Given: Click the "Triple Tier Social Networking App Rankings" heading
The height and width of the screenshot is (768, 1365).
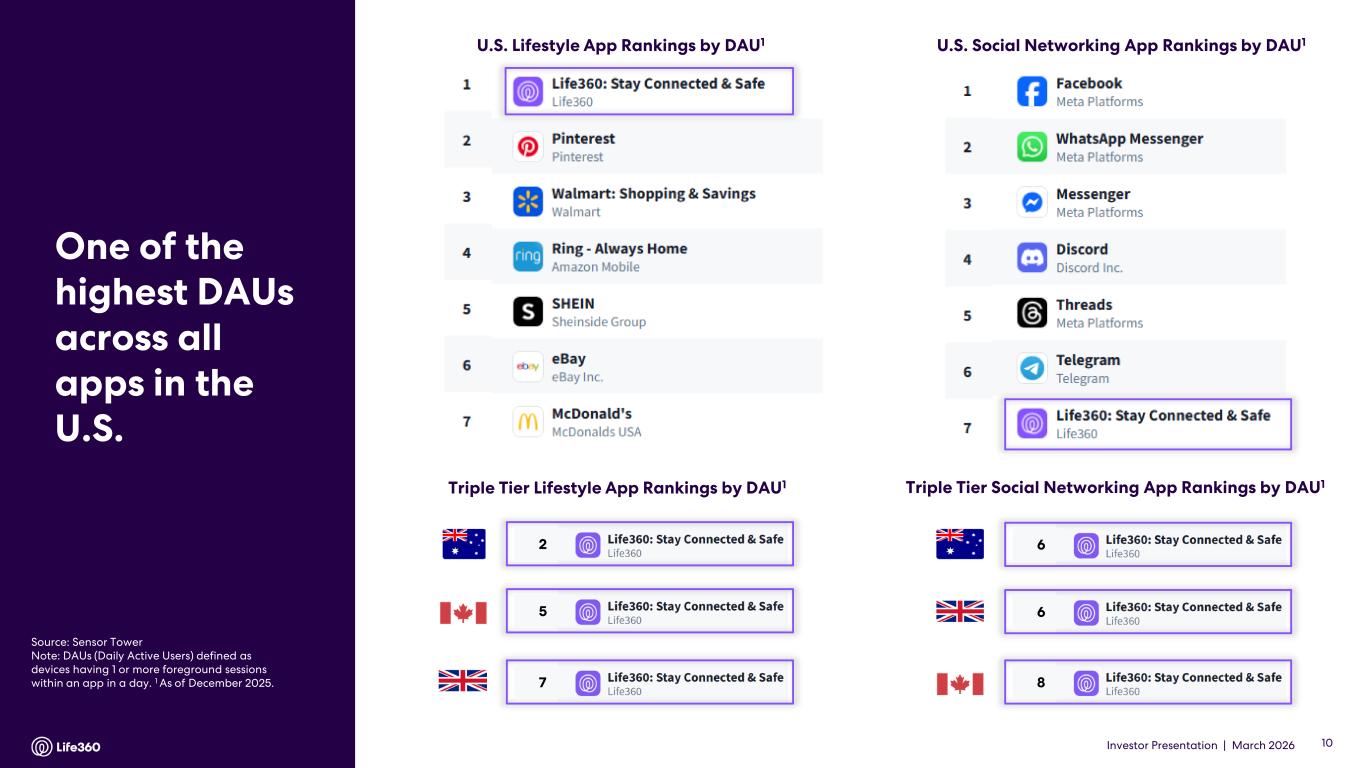Looking at the screenshot, I should pyautogui.click(x=1115, y=488).
